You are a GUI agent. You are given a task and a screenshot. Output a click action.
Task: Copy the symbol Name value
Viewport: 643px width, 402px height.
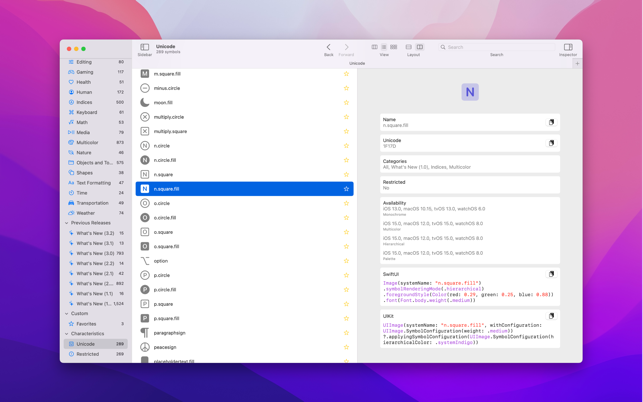[552, 122]
